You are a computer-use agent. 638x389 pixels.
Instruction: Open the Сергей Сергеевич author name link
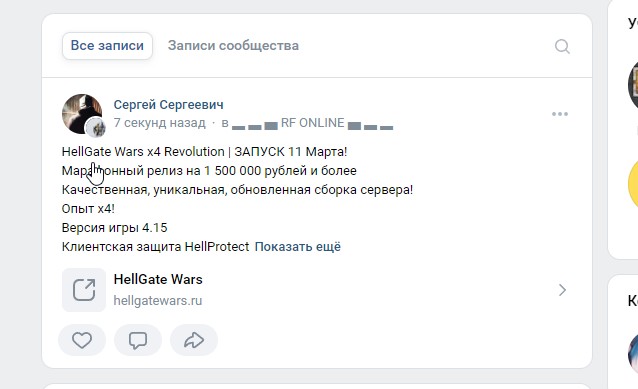click(168, 105)
